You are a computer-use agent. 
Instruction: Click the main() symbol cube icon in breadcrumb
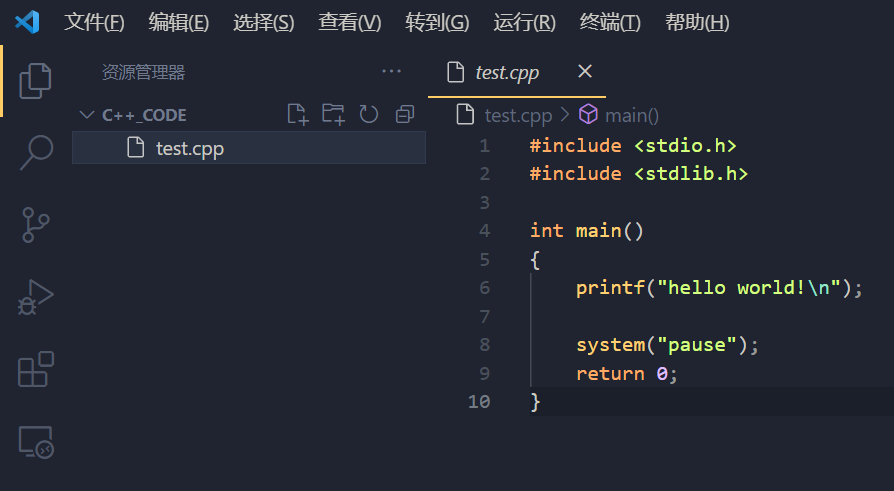[x=588, y=115]
